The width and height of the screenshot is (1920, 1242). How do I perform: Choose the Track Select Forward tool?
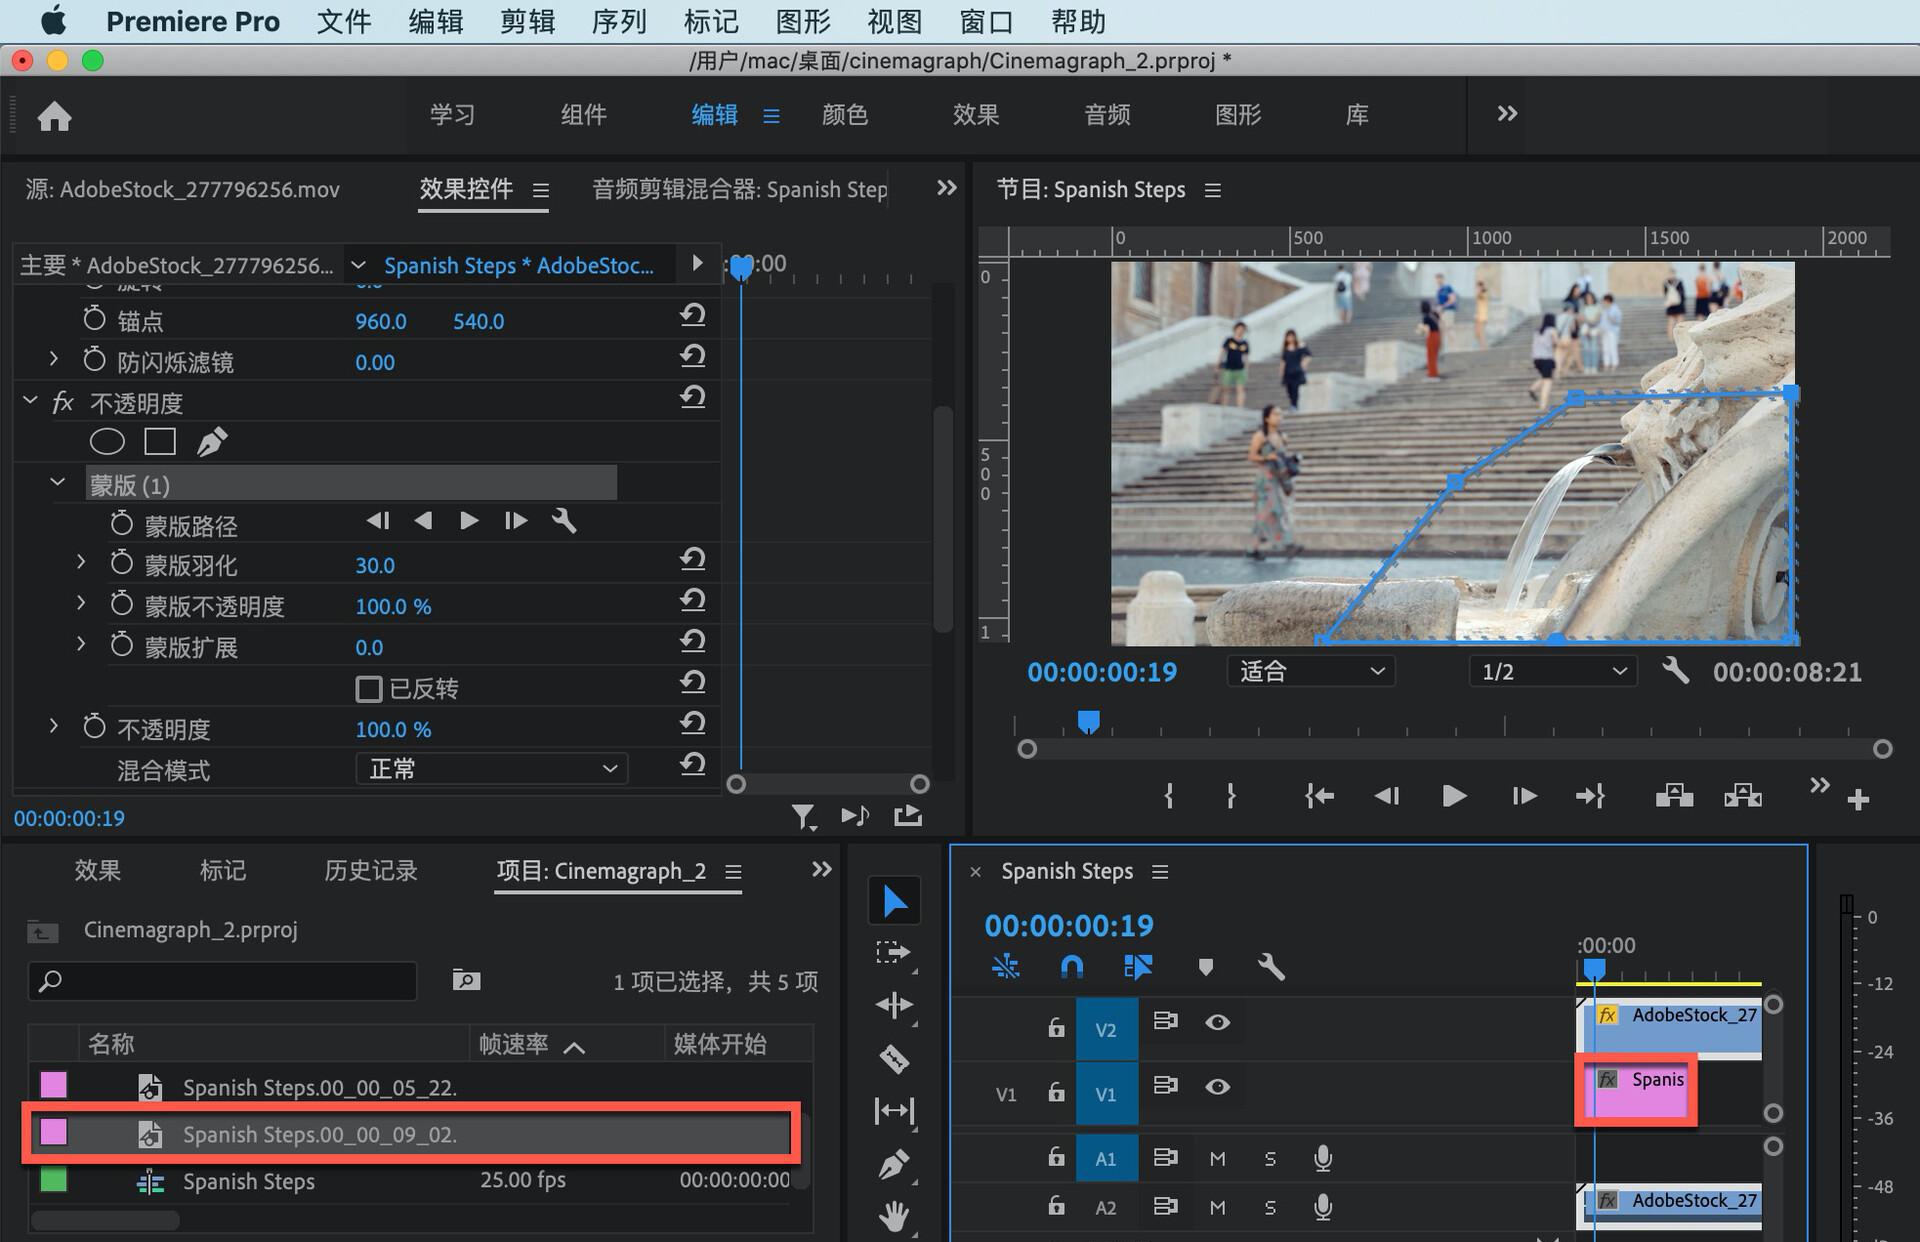(894, 953)
